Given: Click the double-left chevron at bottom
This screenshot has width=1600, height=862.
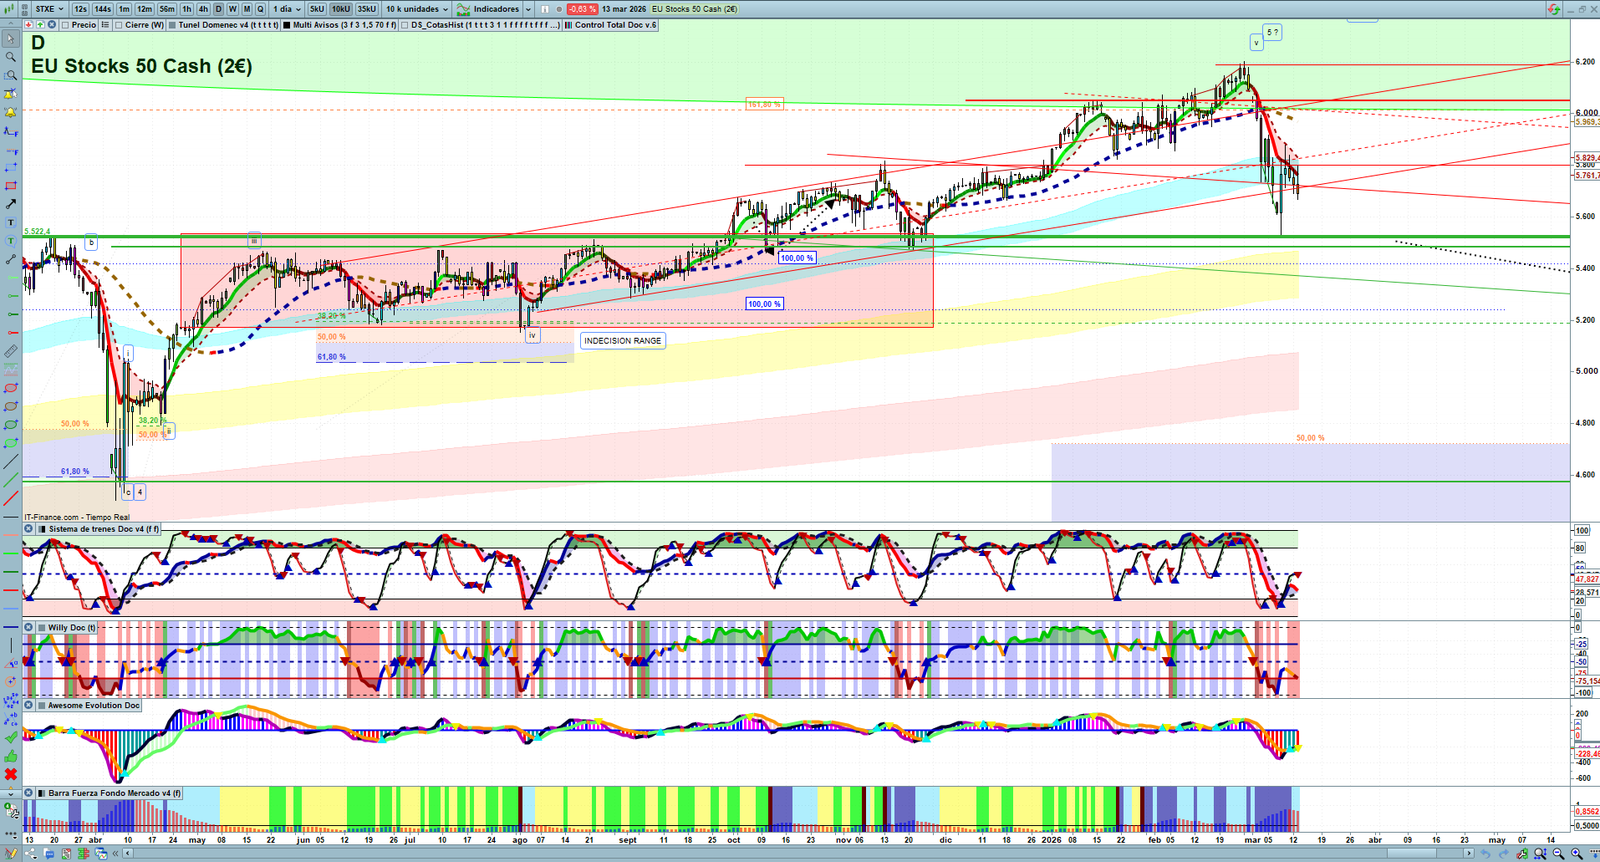Looking at the screenshot, I should [115, 853].
